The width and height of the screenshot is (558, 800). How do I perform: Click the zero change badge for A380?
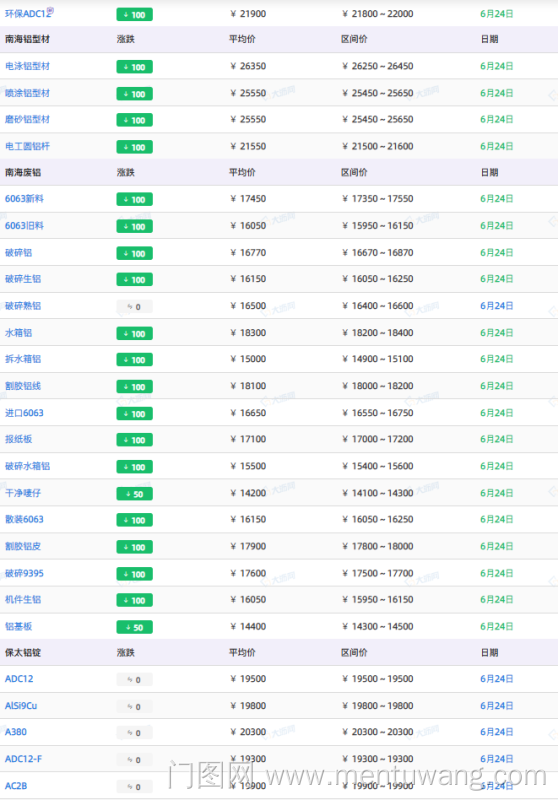[x=135, y=733]
